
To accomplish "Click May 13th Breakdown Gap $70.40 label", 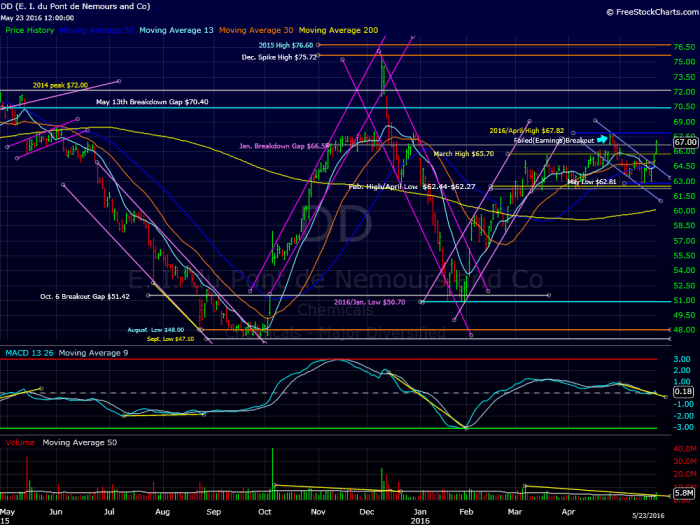I will tap(152, 102).
